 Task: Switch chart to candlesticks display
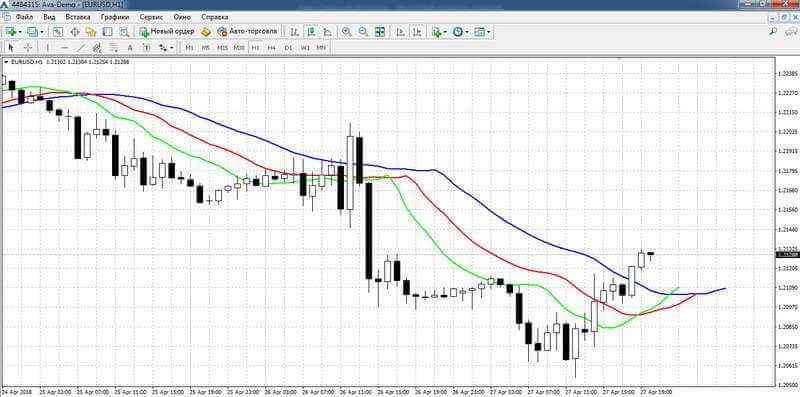[311, 32]
